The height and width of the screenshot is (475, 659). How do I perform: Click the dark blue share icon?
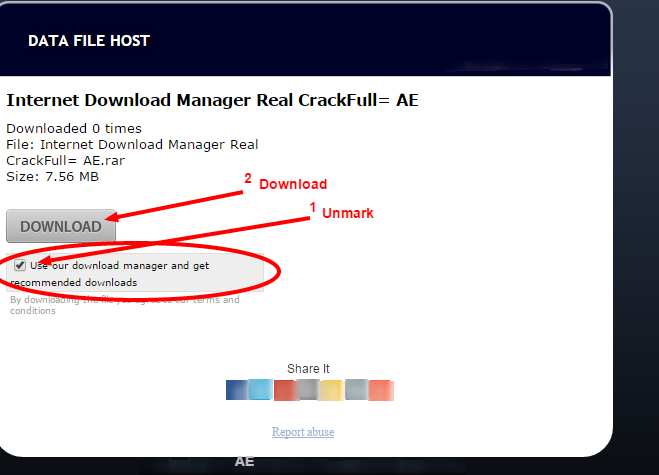(x=237, y=390)
